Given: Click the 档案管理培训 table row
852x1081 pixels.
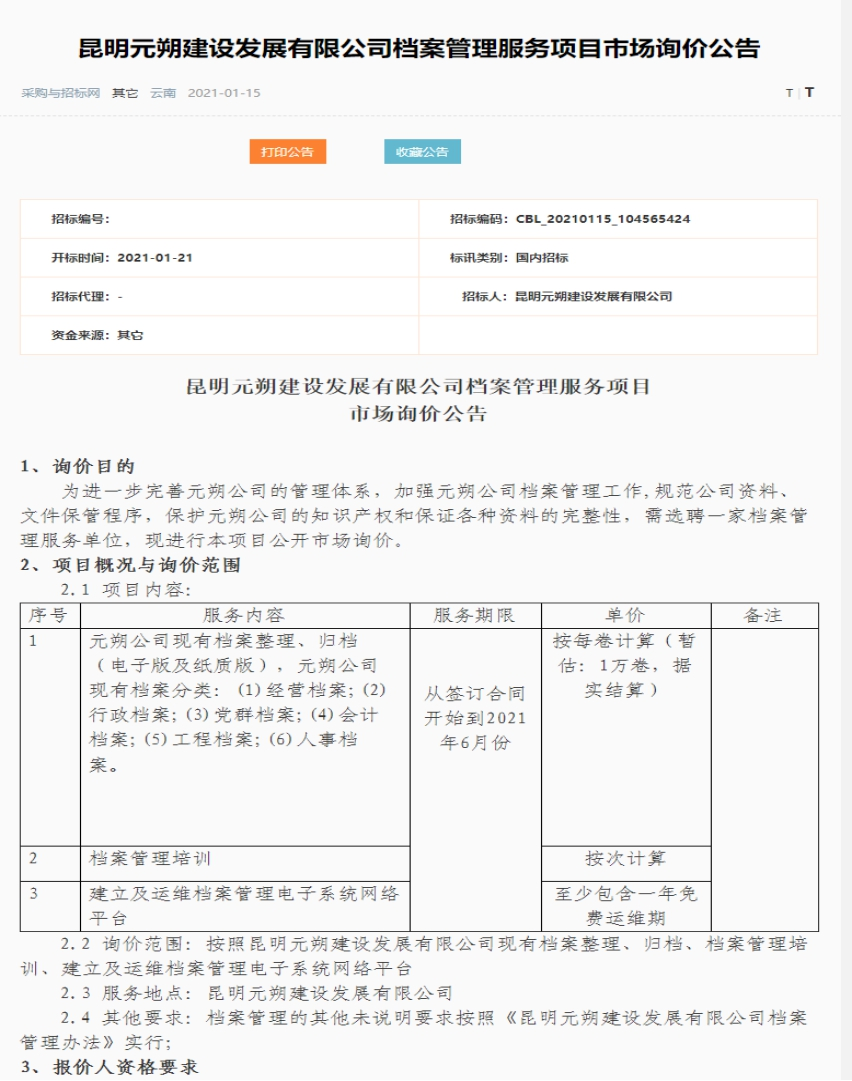Looking at the screenshot, I should pyautogui.click(x=244, y=859).
